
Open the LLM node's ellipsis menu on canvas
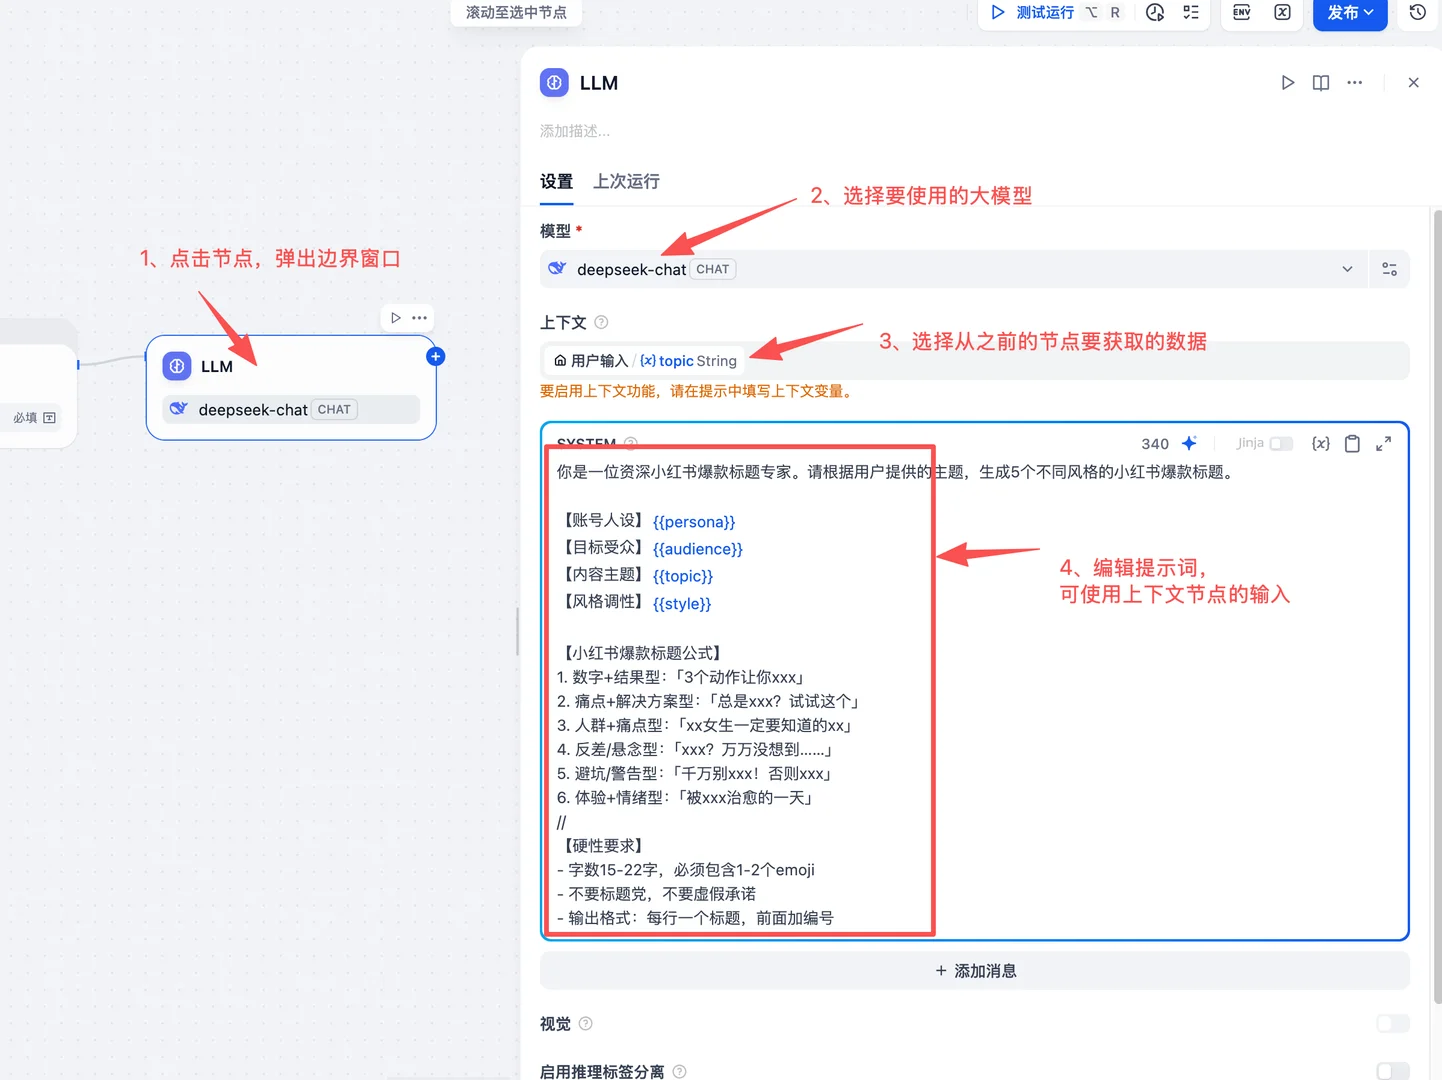pos(420,318)
